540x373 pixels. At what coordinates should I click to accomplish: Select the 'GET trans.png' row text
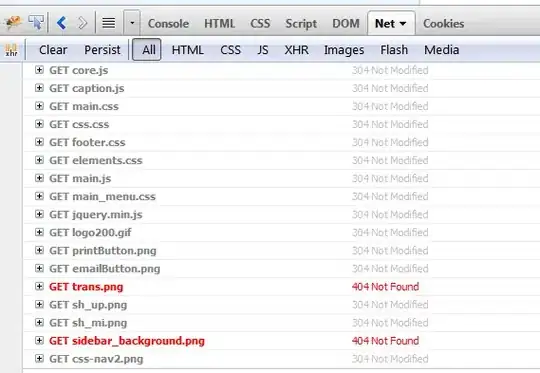86,287
